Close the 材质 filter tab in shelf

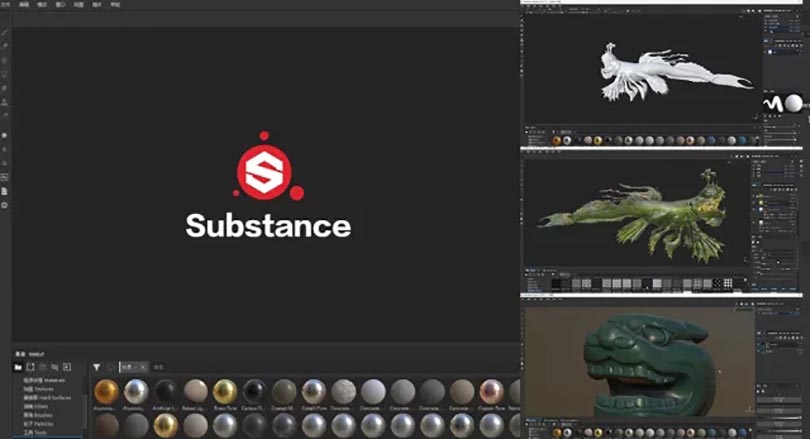click(143, 367)
